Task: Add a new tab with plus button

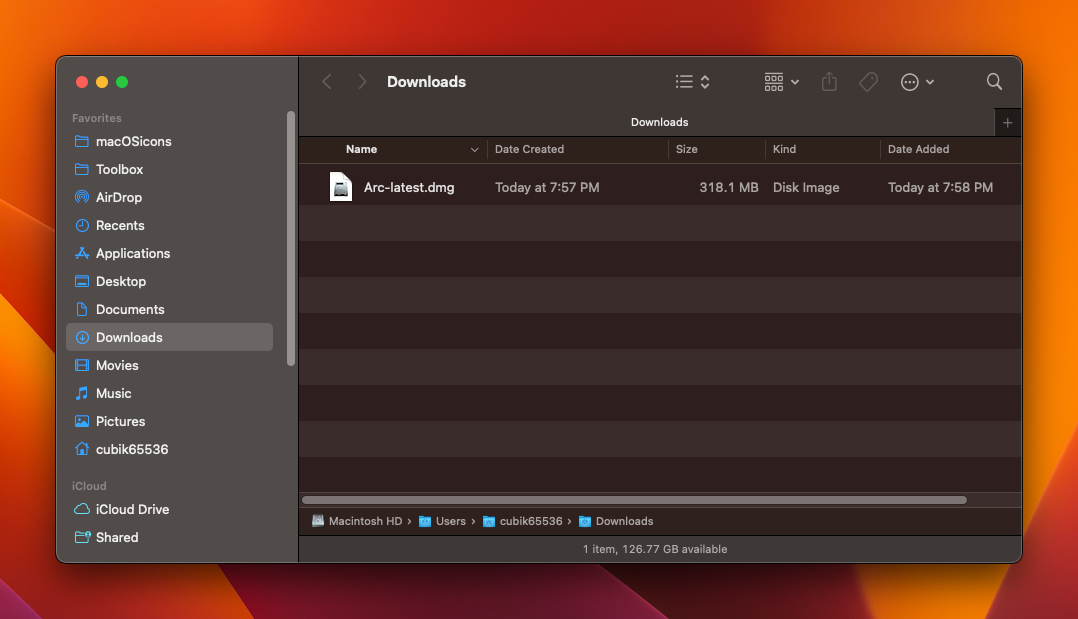Action: tap(1007, 122)
